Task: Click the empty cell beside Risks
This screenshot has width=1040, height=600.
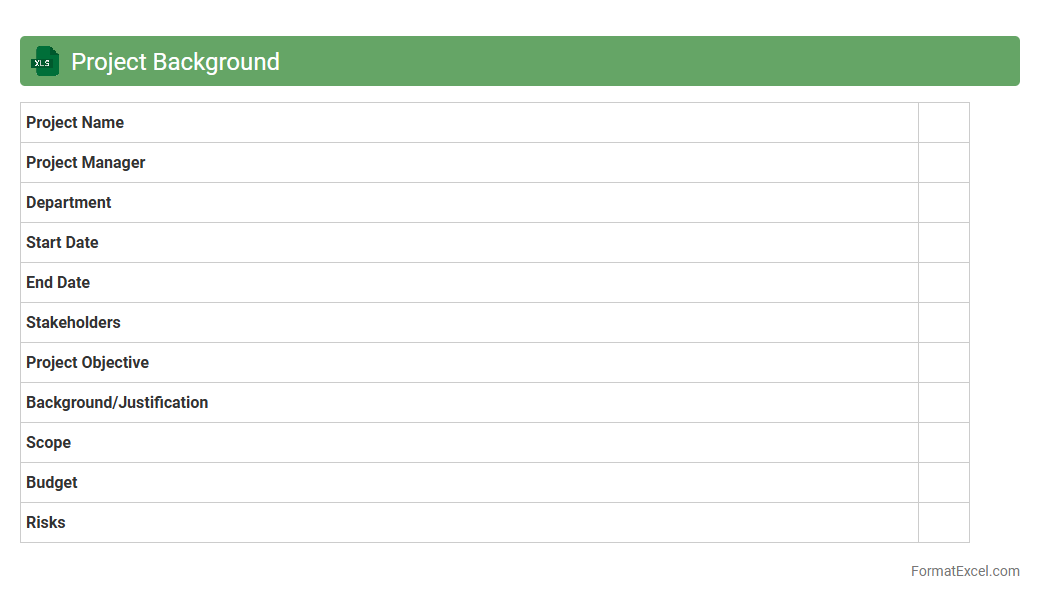Action: 943,523
